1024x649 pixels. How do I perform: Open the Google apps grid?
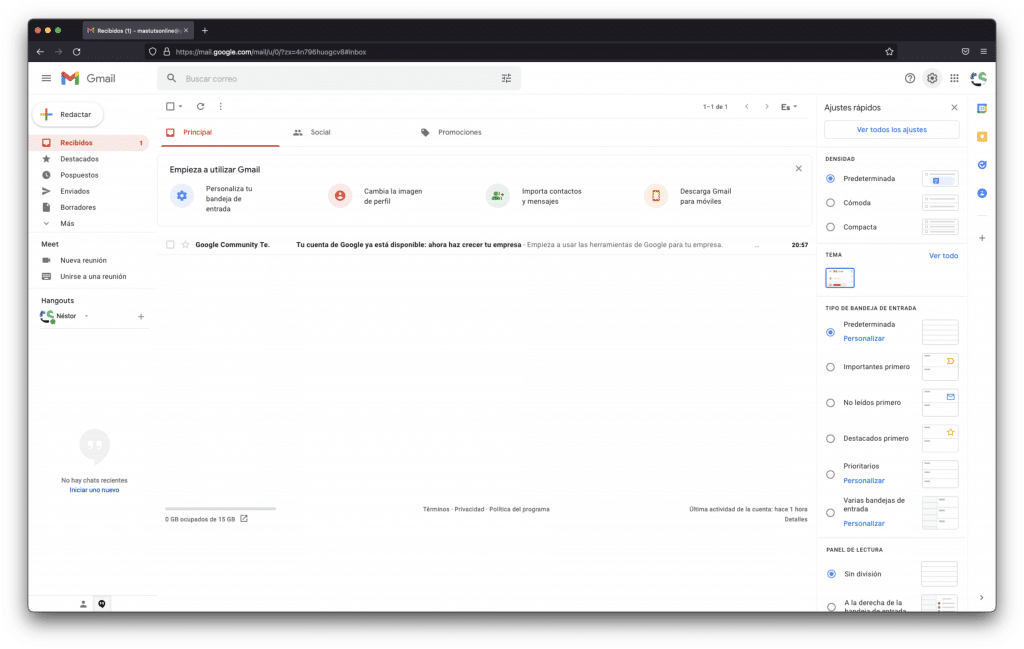[954, 77]
